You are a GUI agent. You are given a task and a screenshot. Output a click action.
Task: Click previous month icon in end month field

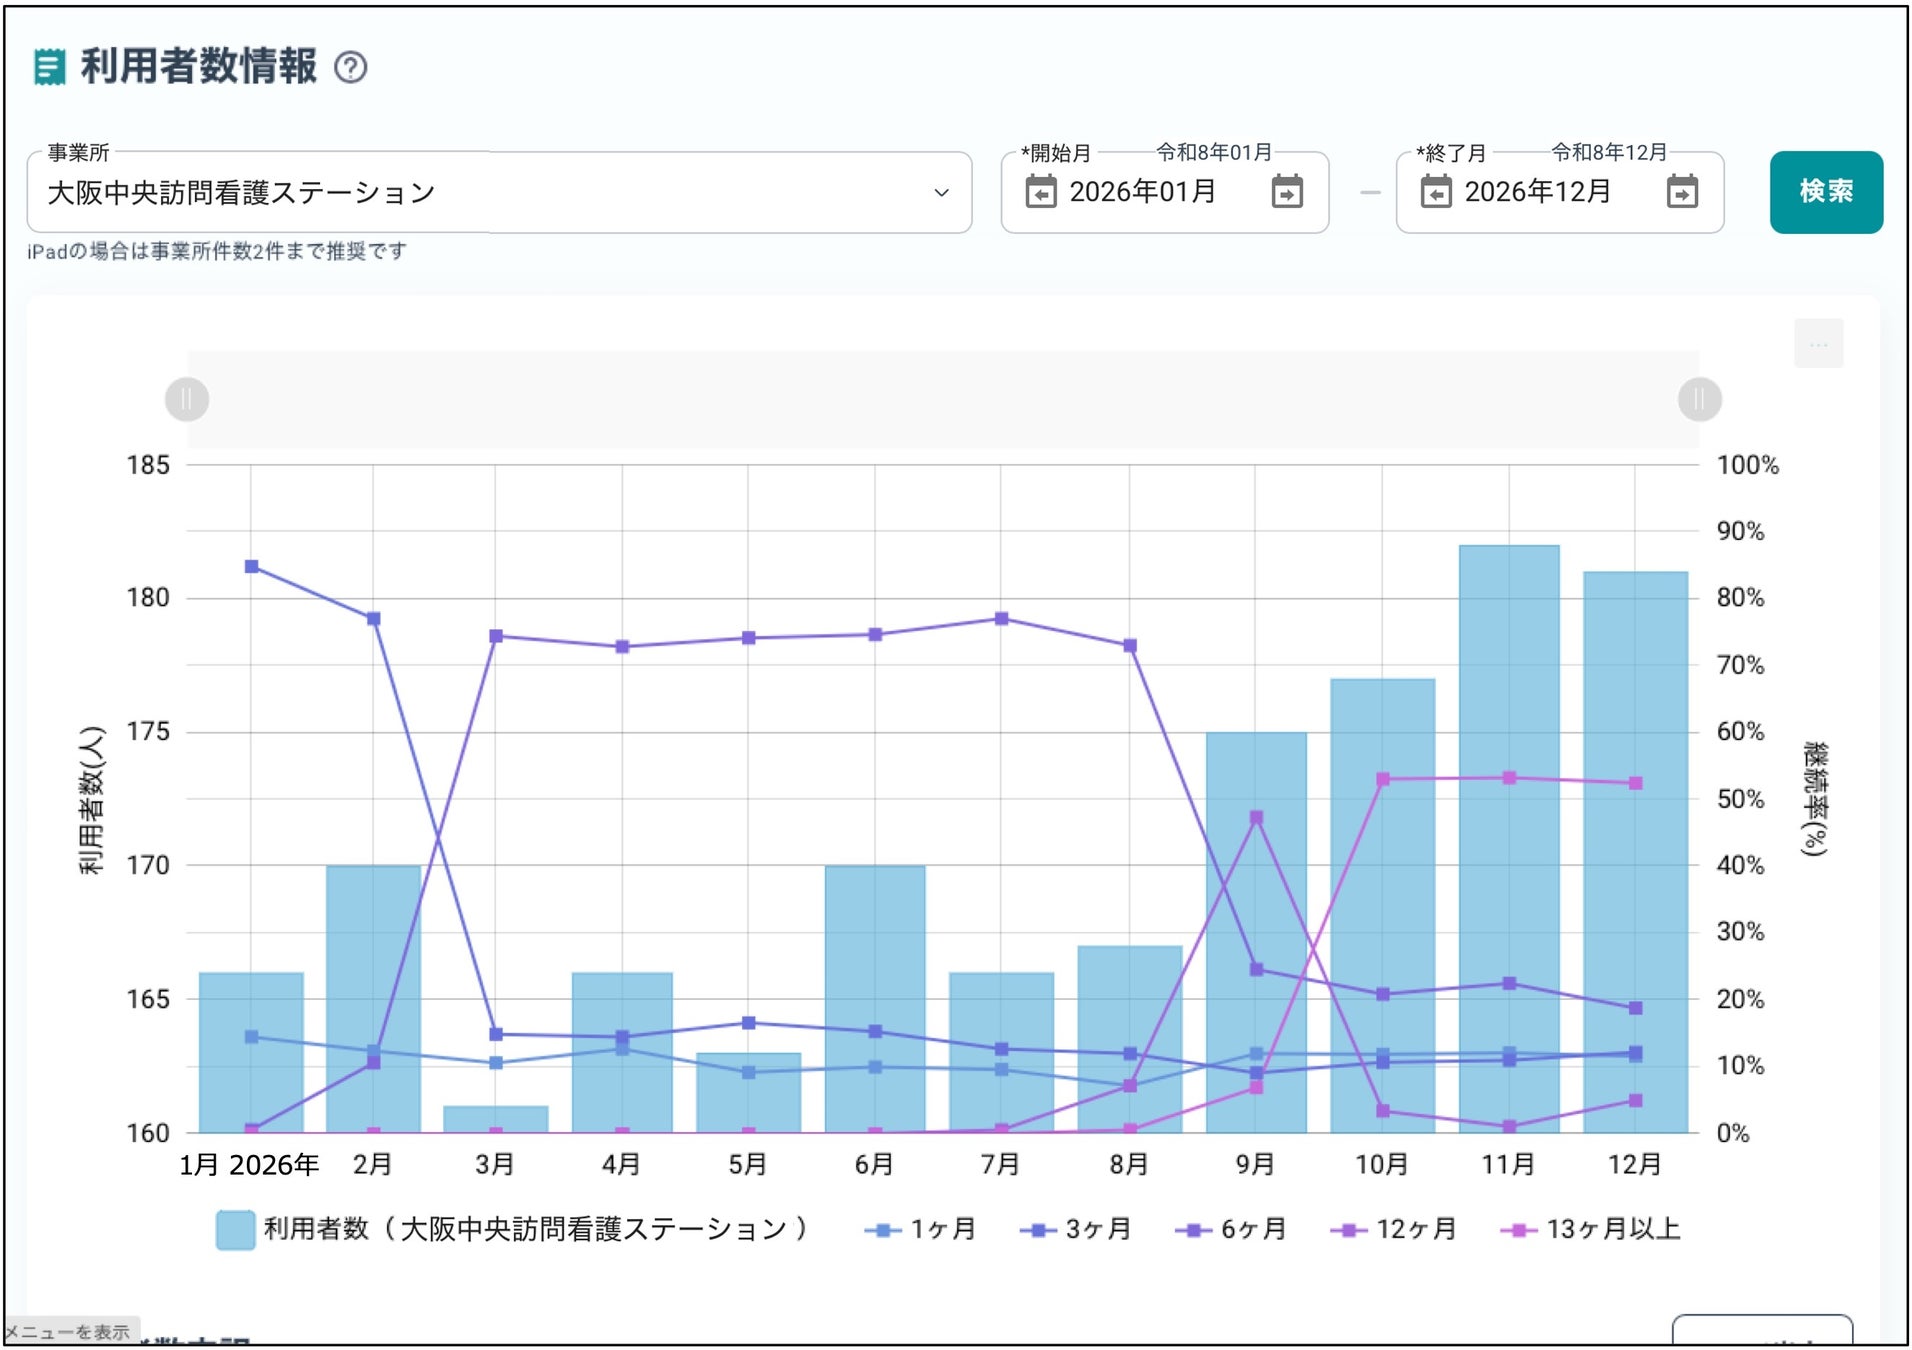click(1435, 191)
